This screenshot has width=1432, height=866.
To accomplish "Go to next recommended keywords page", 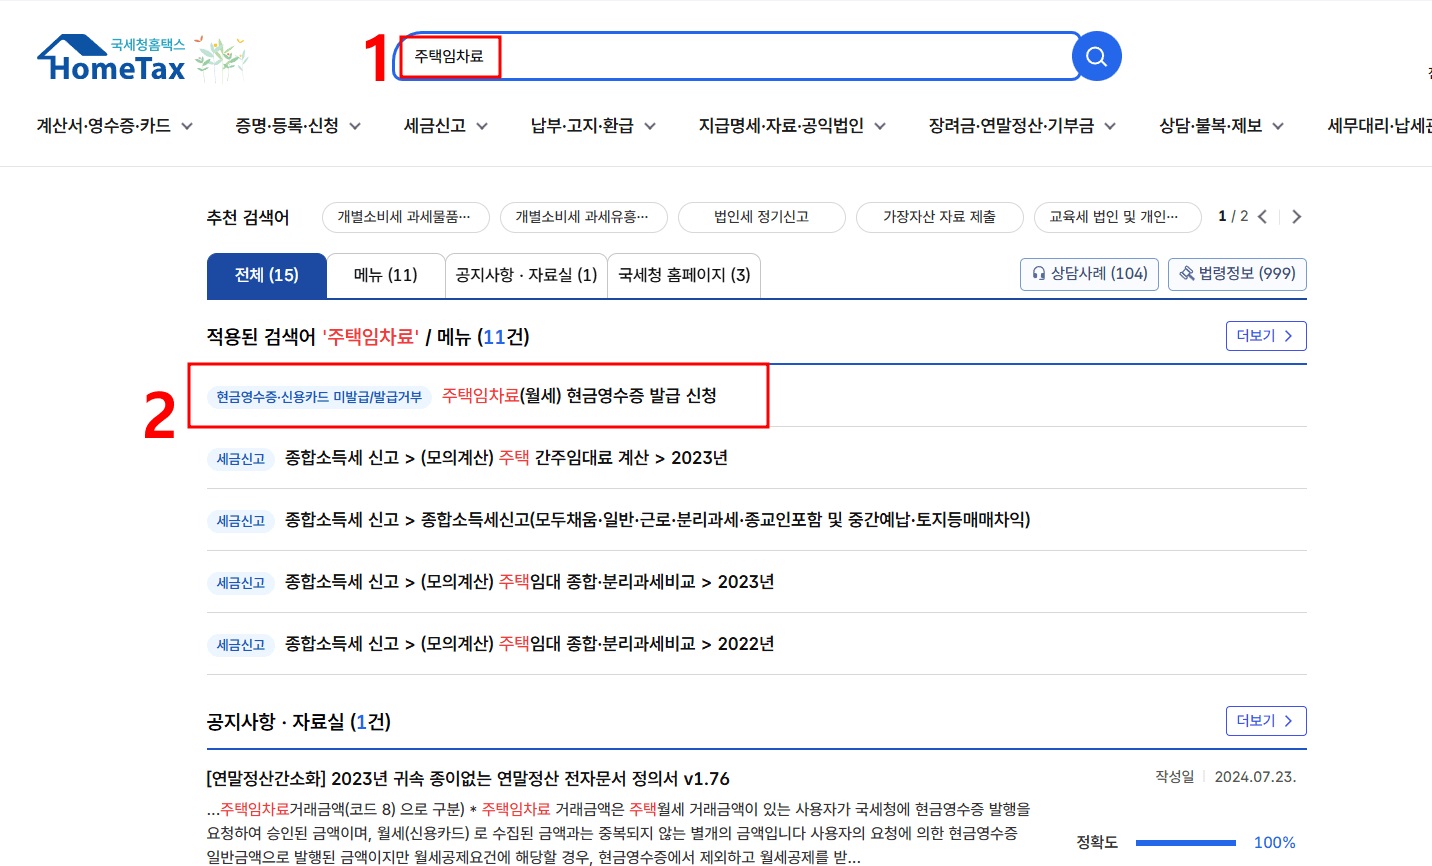I will click(1297, 217).
